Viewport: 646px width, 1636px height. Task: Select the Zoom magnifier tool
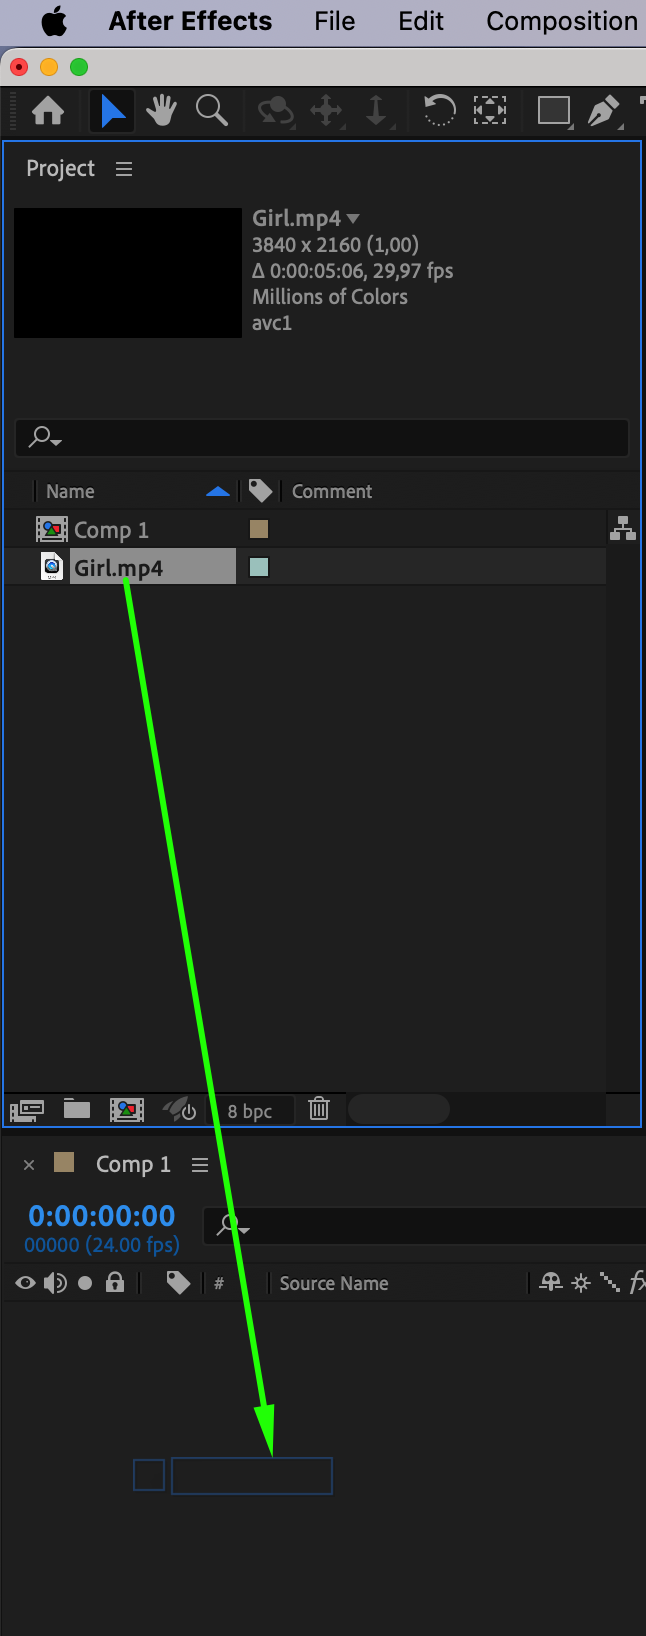[x=211, y=111]
